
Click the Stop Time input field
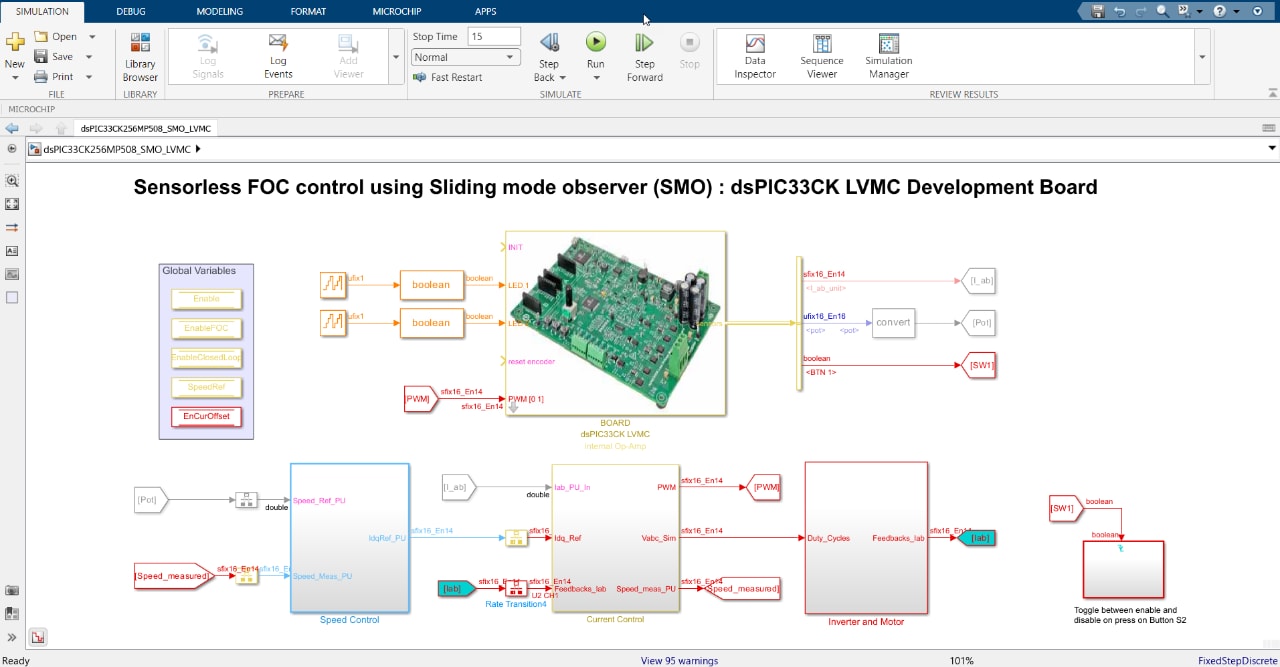pyautogui.click(x=494, y=36)
